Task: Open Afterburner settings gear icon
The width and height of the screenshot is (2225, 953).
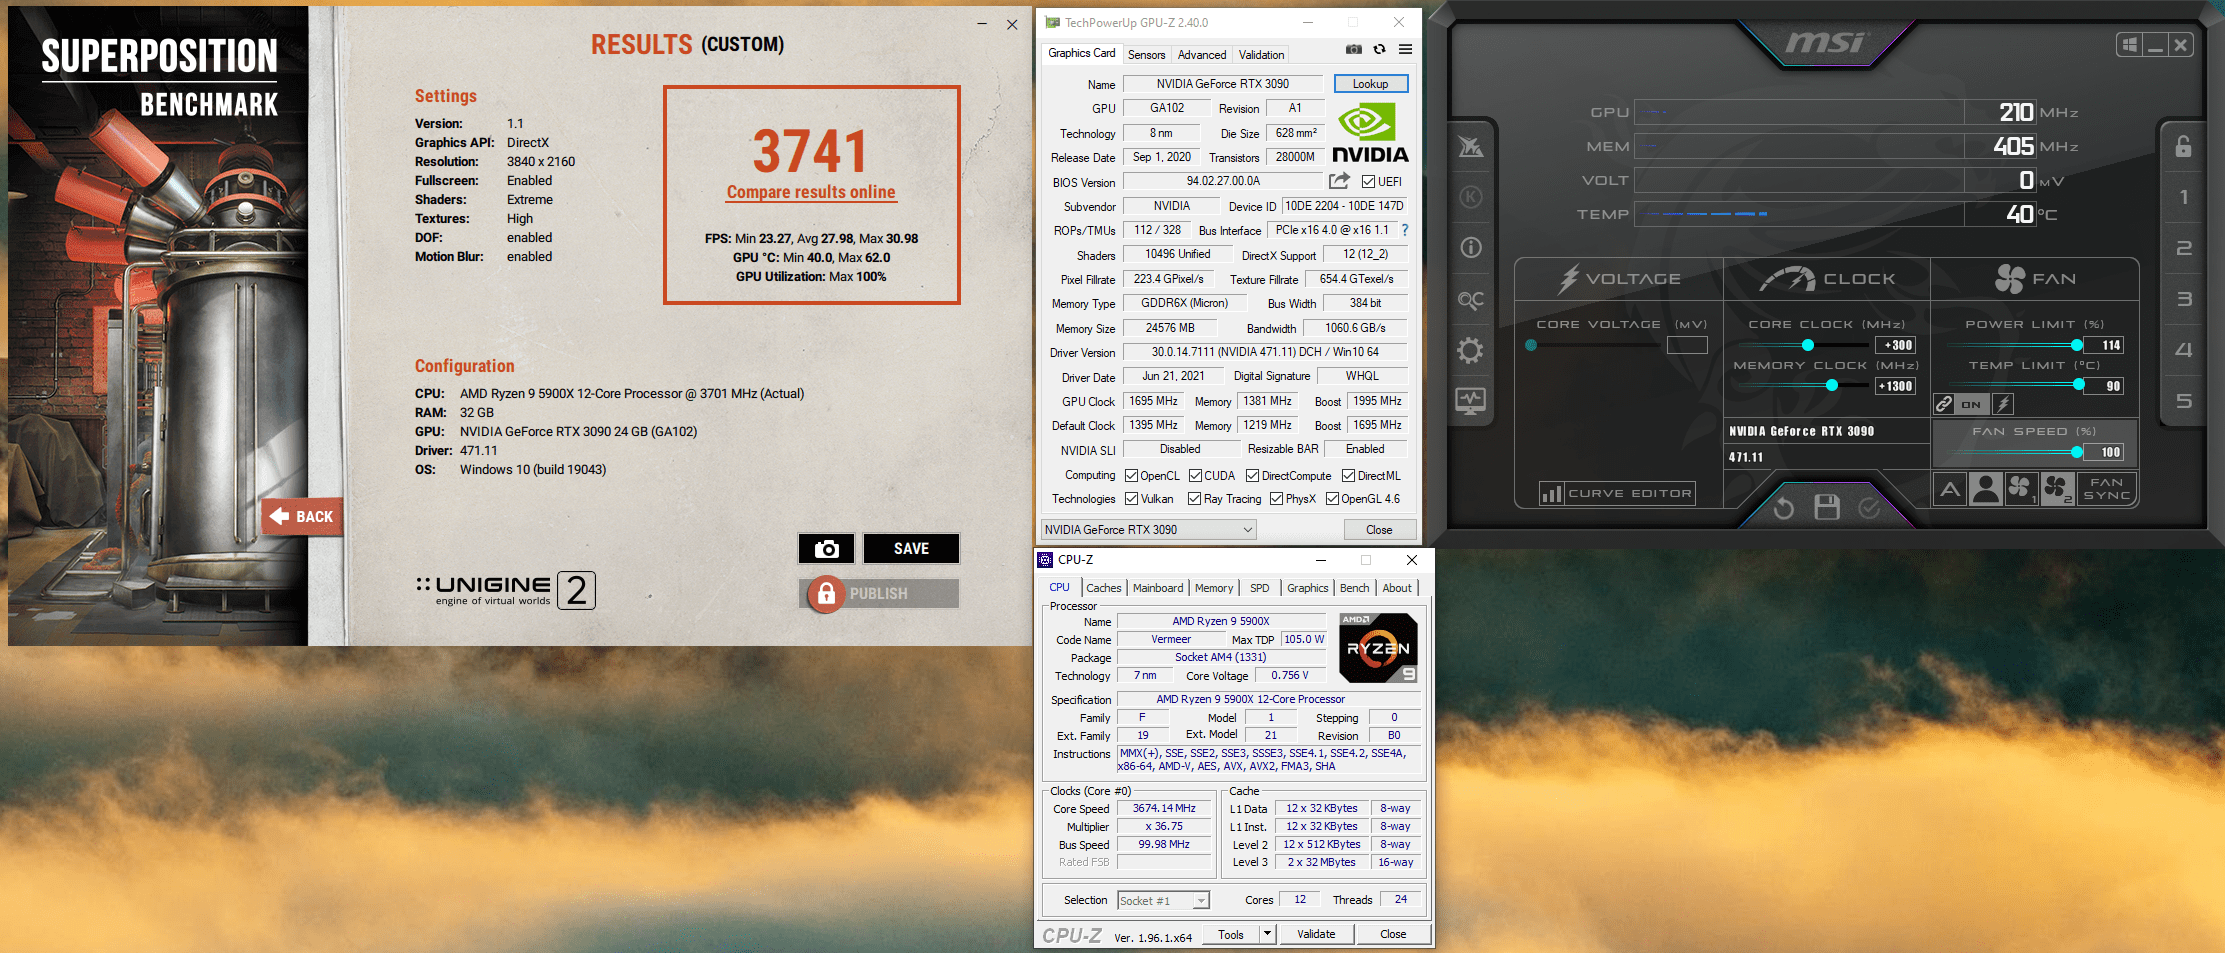Action: tap(1471, 351)
